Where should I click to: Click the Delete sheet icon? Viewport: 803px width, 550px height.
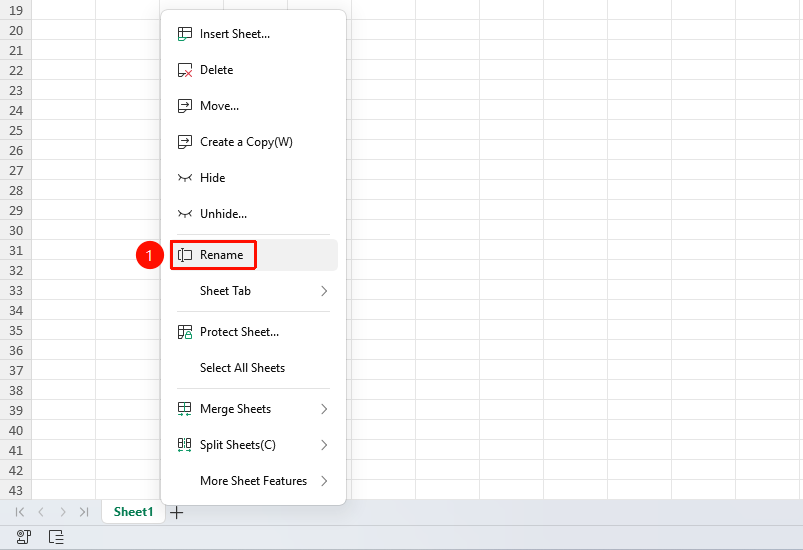[x=184, y=70]
